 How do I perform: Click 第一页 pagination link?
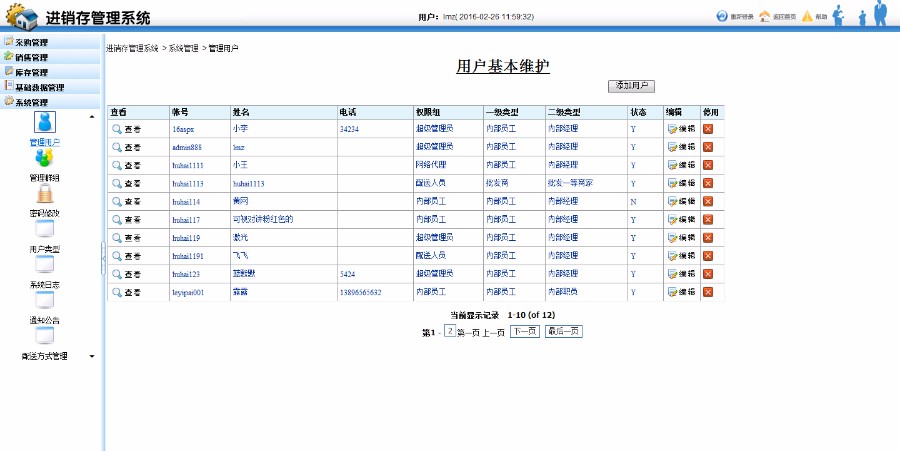pyautogui.click(x=468, y=332)
